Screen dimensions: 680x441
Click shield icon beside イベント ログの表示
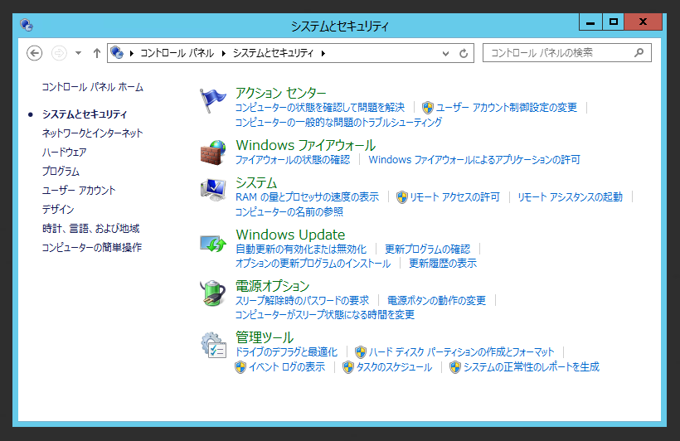coord(240,367)
